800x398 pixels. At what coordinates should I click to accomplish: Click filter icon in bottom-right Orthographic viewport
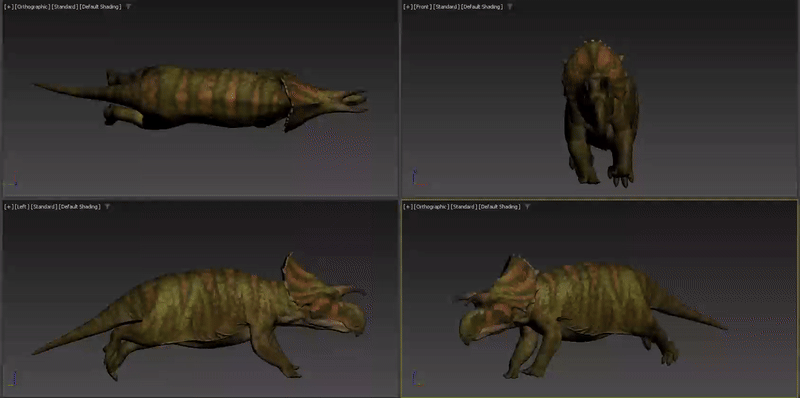pos(527,207)
